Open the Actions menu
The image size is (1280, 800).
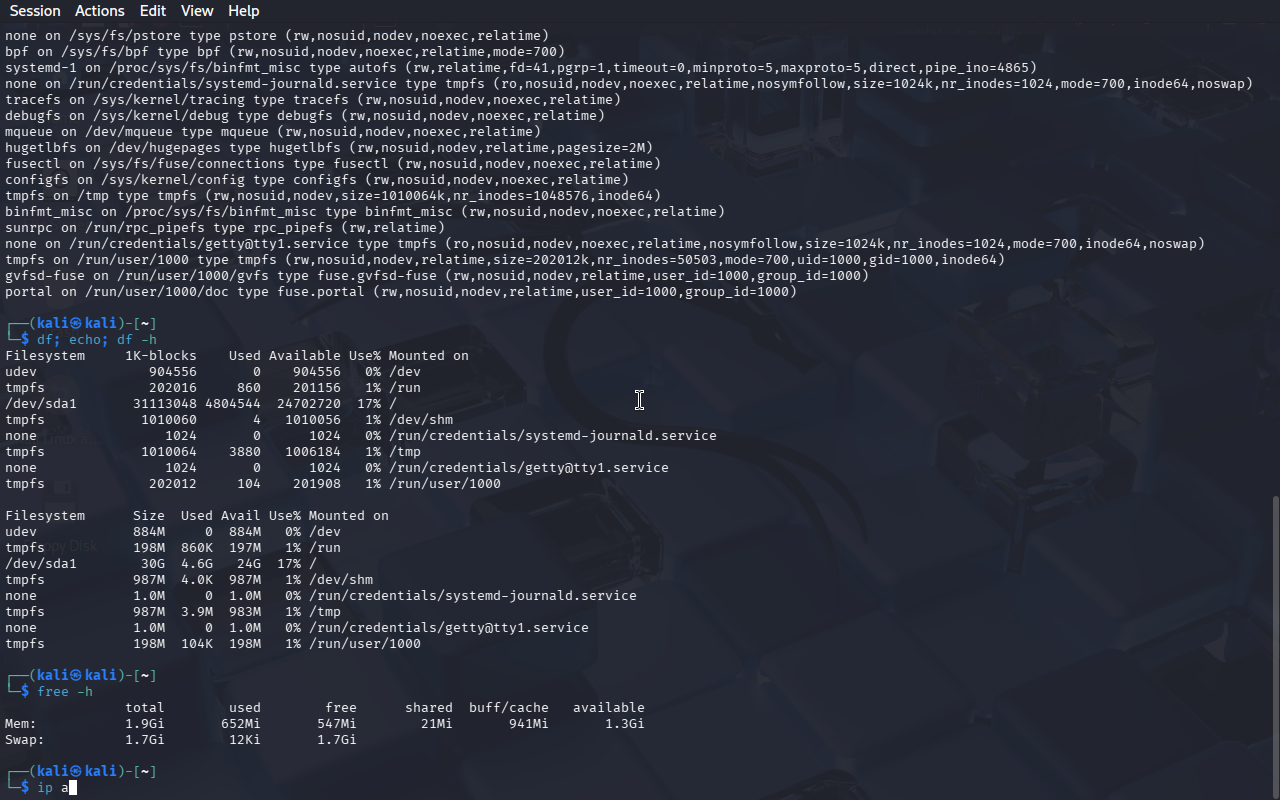click(100, 11)
